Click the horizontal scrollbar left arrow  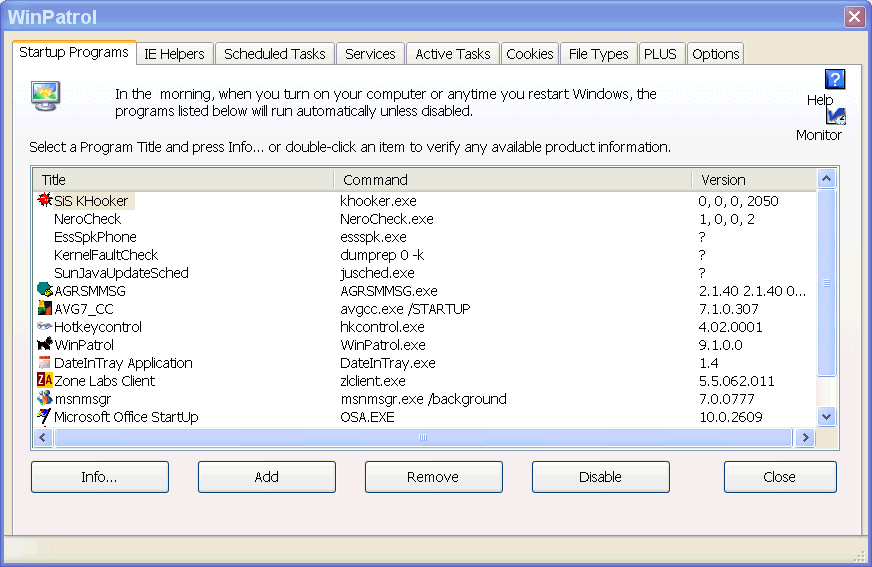click(43, 437)
